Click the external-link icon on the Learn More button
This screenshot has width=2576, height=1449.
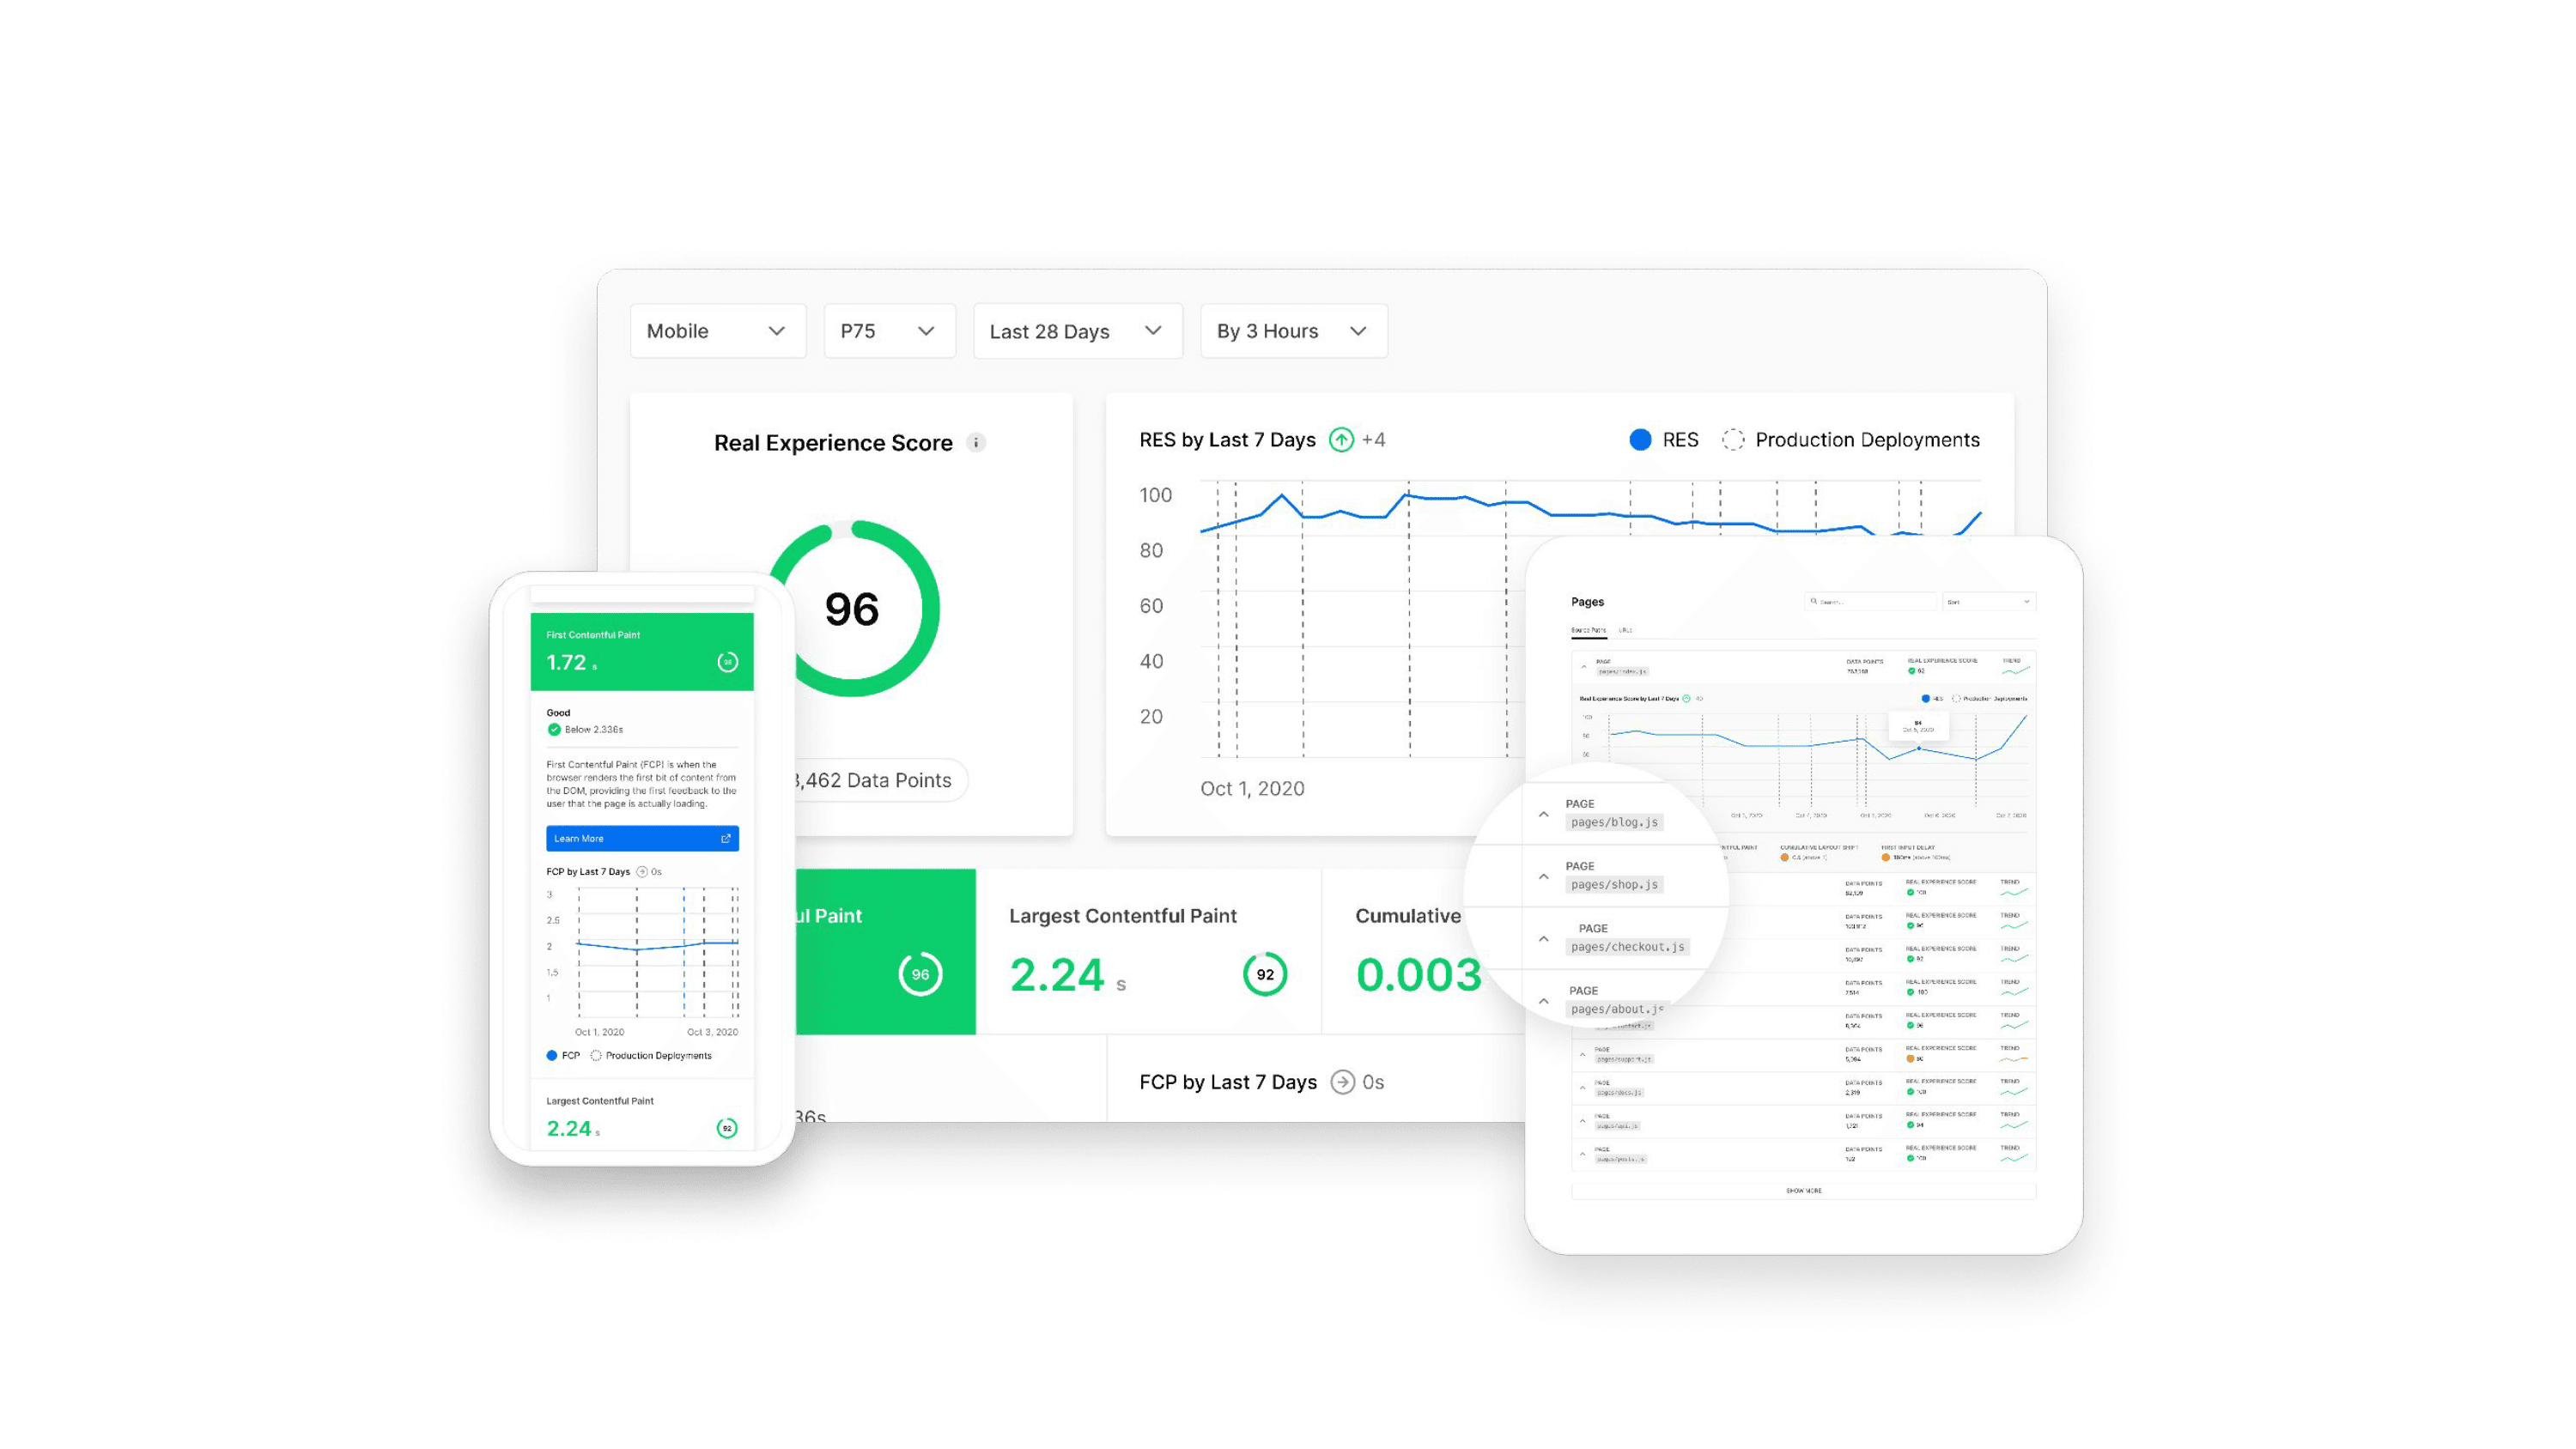pyautogui.click(x=726, y=838)
